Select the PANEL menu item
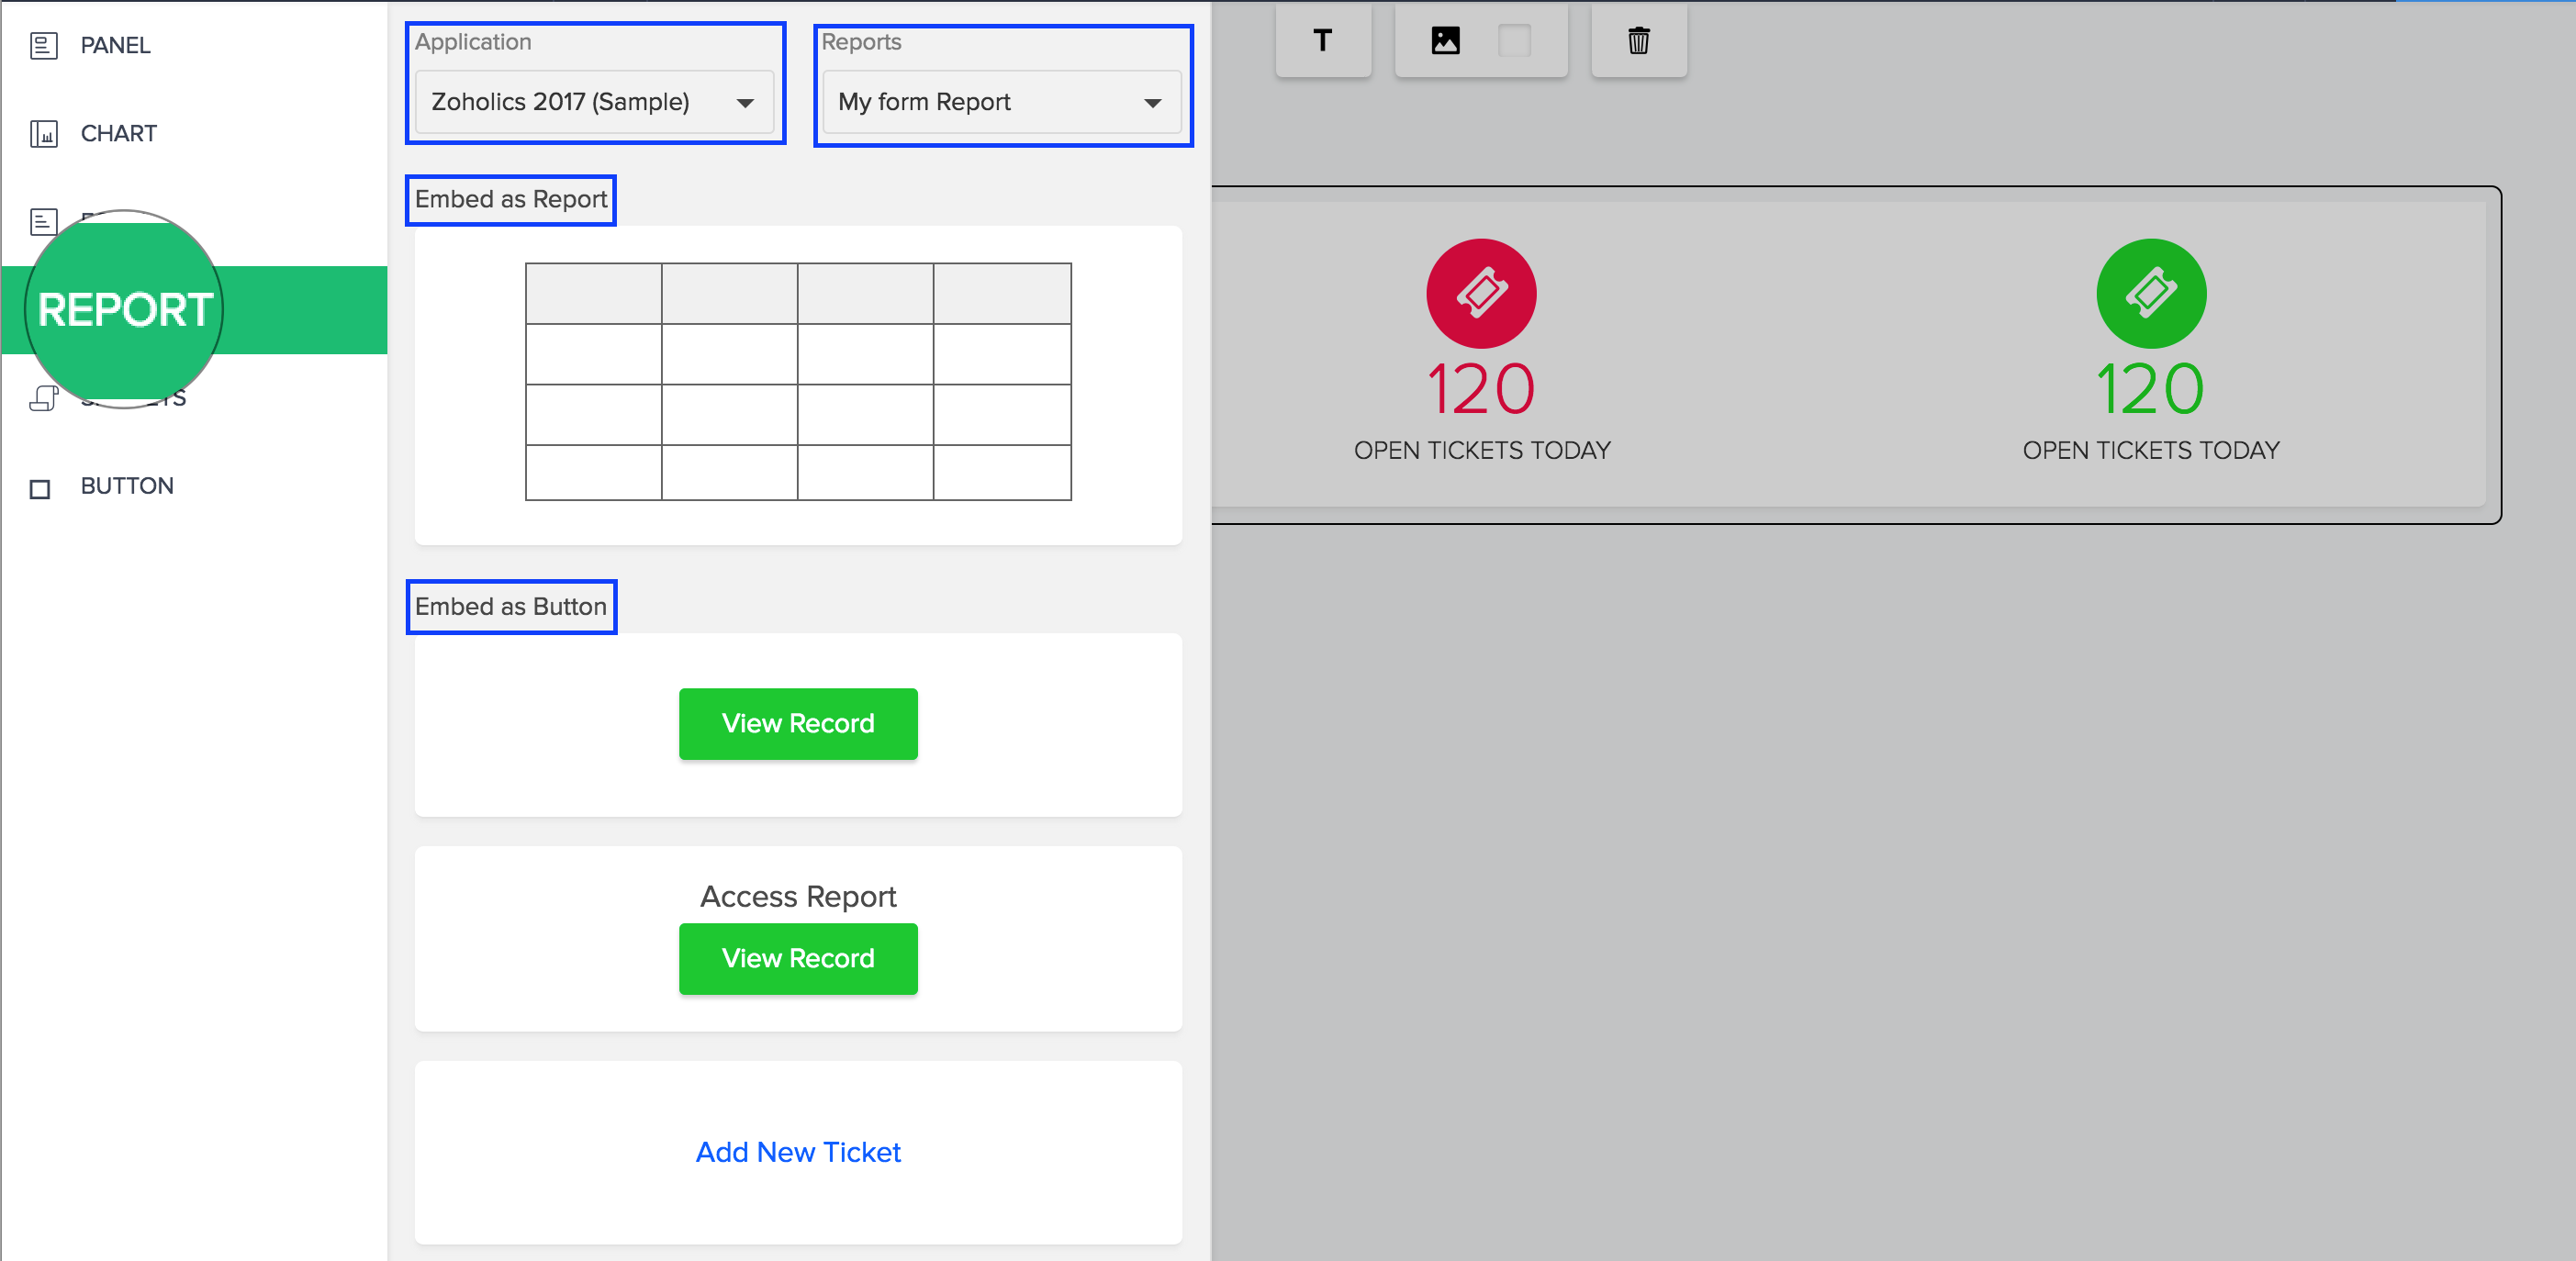 pyautogui.click(x=115, y=46)
